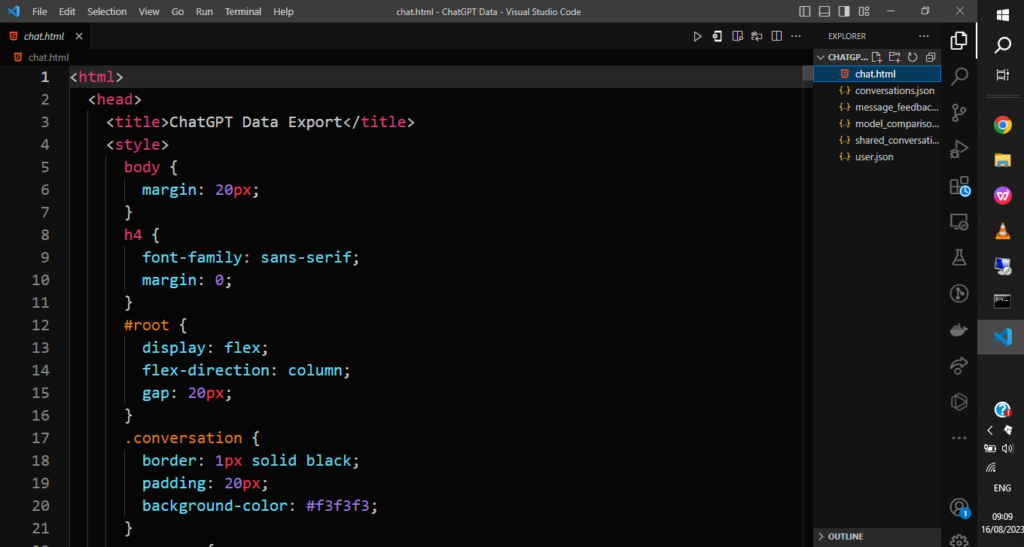Image resolution: width=1024 pixels, height=547 pixels.
Task: Open the Accounts menu with the badge
Action: click(x=959, y=507)
